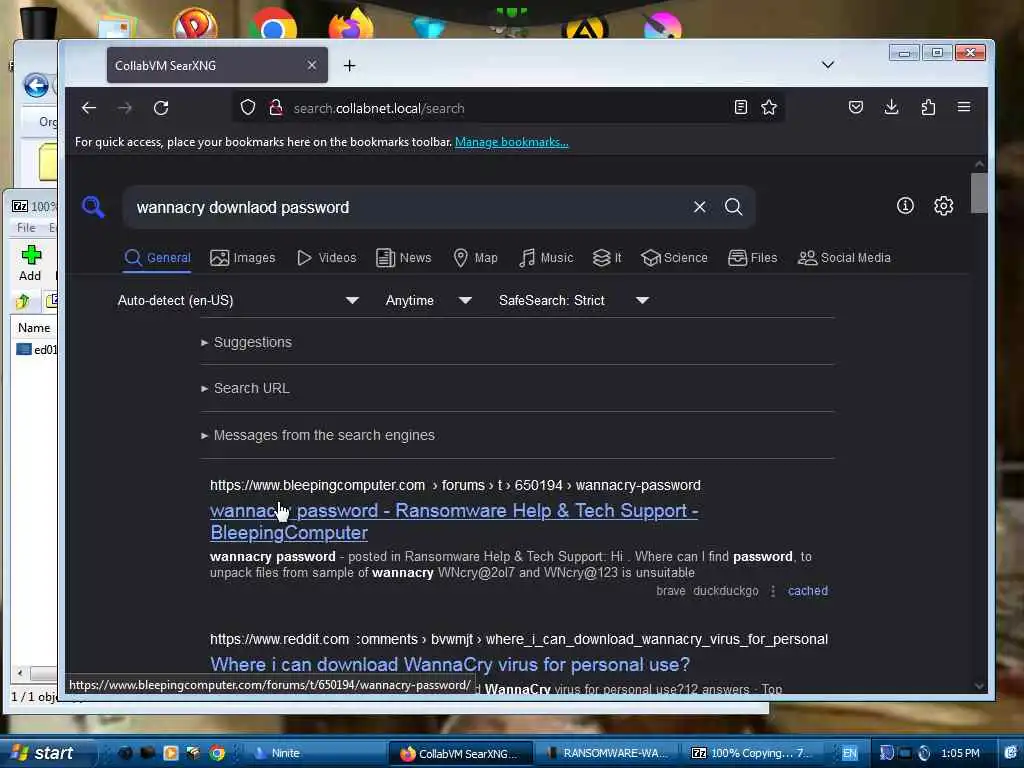
Task: Go back using Firefox back arrow
Action: pyautogui.click(x=89, y=108)
